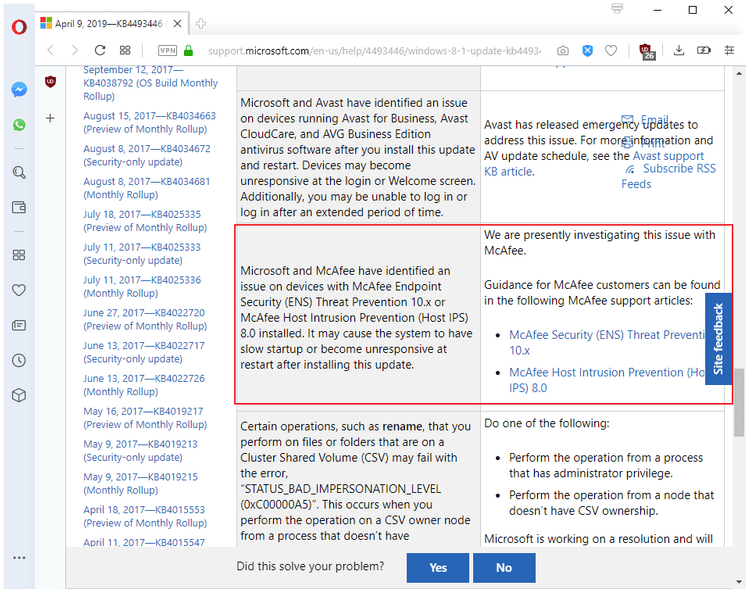This screenshot has height=594, width=750.
Task: Open History clock icon in sidebar
Action: pos(19,361)
